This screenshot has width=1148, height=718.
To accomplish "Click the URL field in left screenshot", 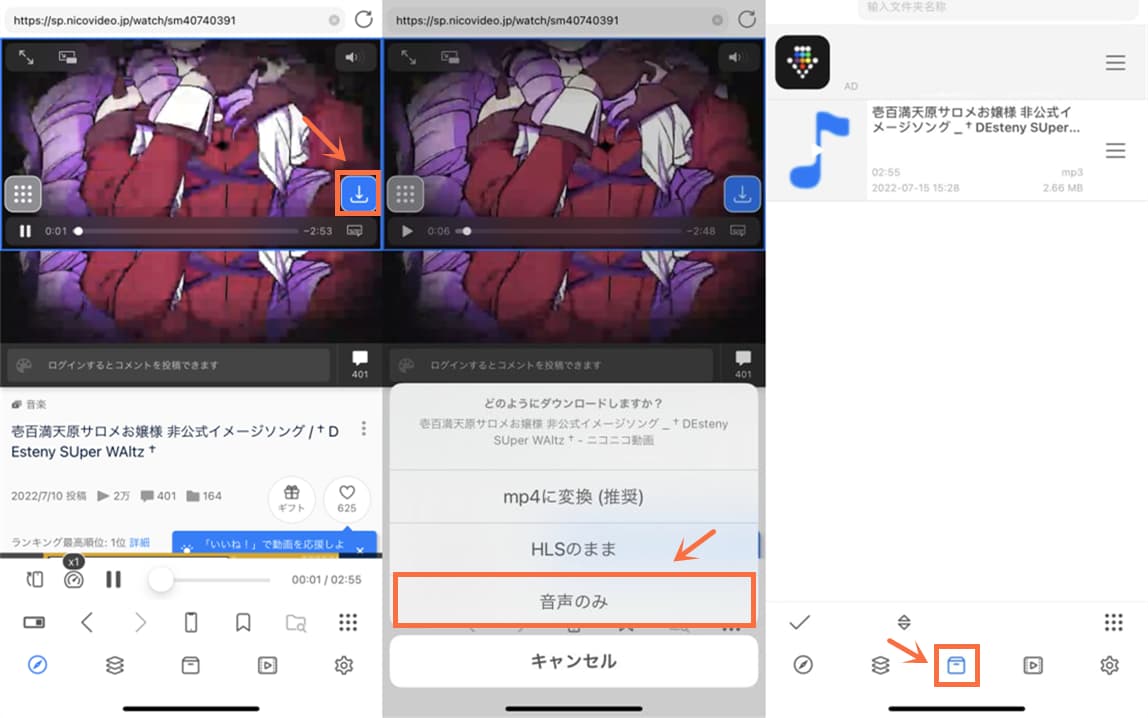I will coord(174,20).
